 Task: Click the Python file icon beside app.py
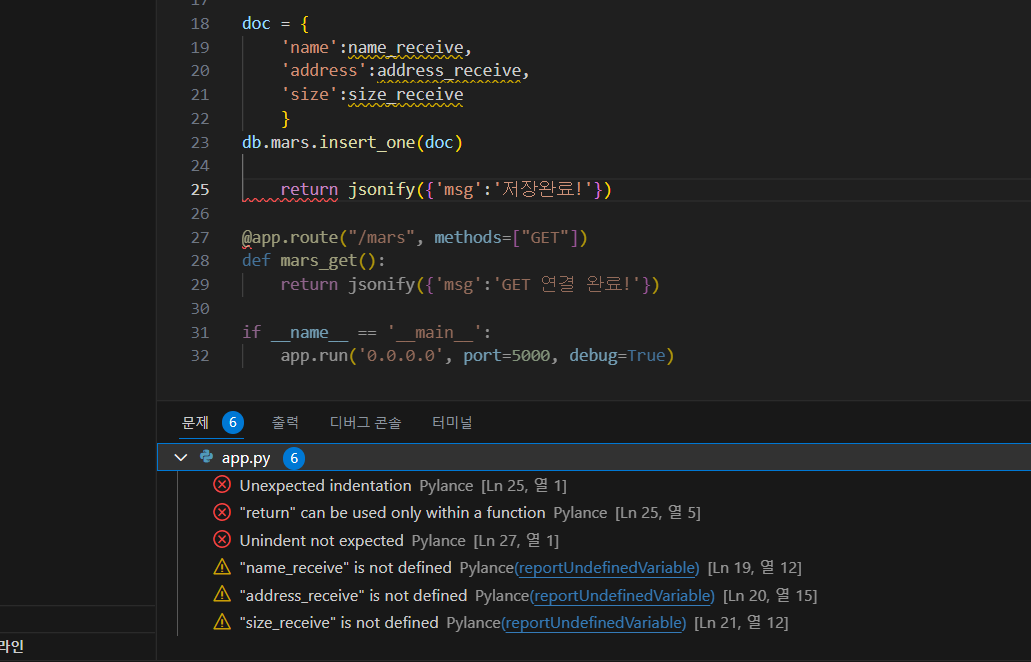[x=206, y=457]
